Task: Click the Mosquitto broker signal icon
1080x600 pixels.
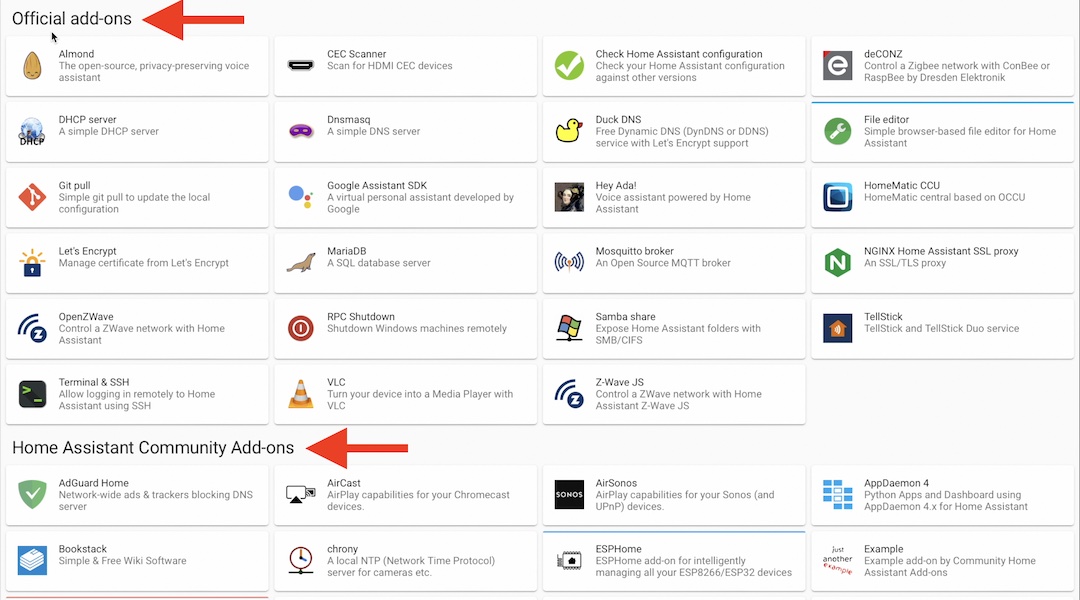Action: click(x=569, y=262)
